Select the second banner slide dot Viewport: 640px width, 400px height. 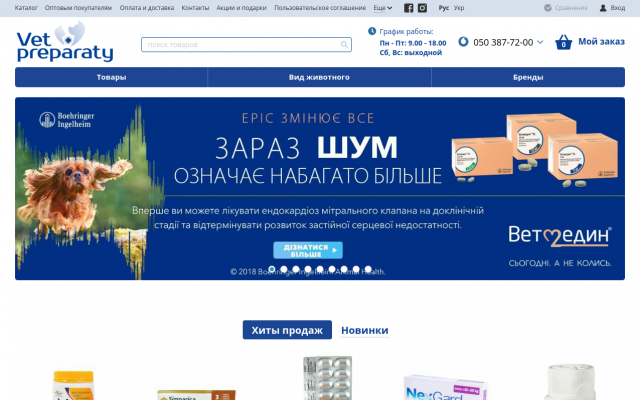284,269
